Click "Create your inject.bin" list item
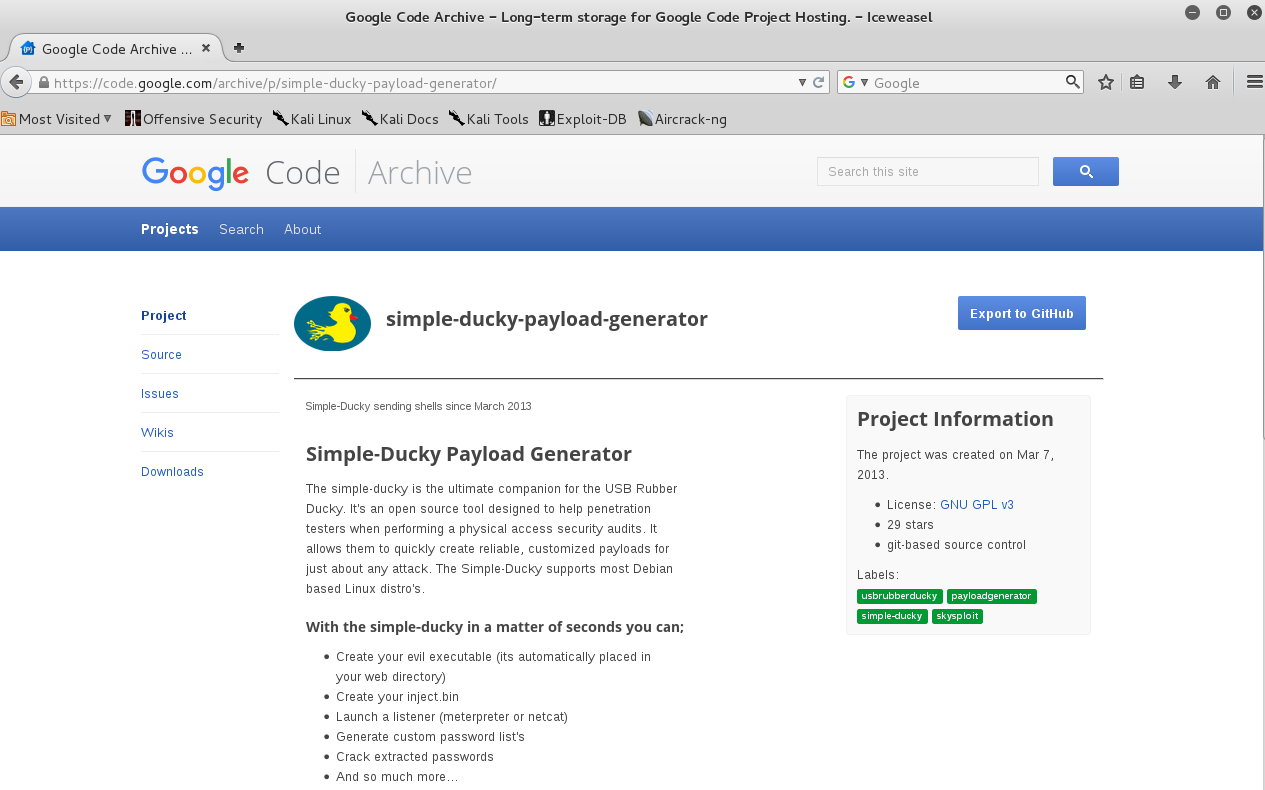The image size is (1265, 790). tap(397, 697)
